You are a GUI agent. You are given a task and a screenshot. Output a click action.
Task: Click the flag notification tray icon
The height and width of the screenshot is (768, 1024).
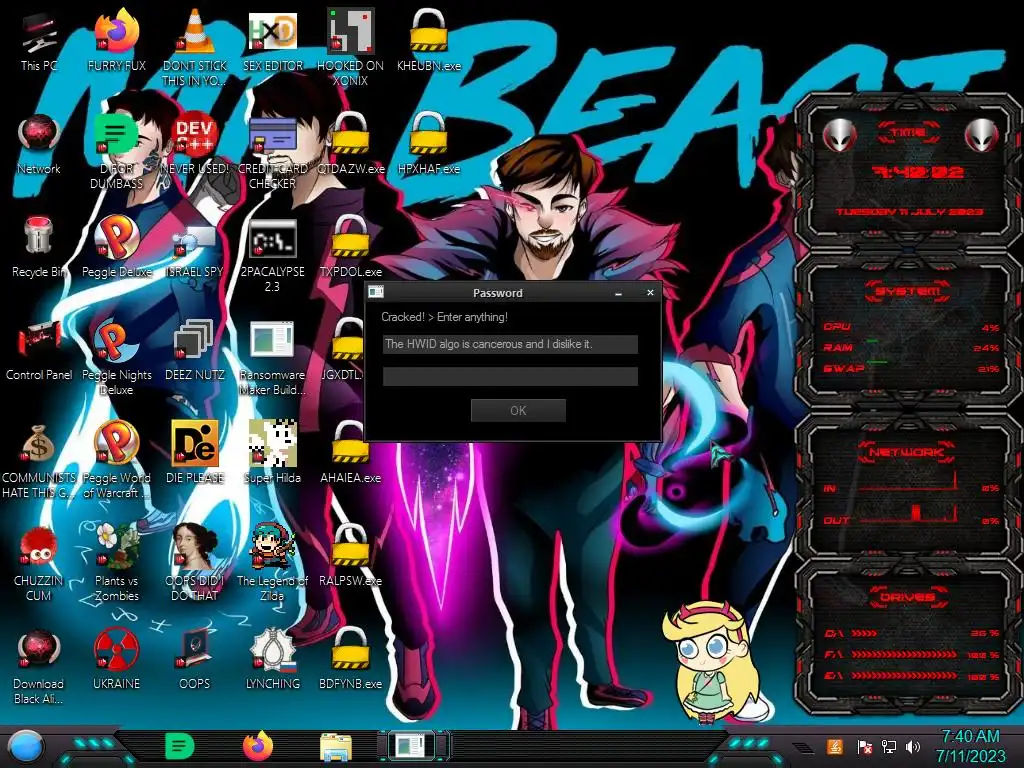point(864,746)
